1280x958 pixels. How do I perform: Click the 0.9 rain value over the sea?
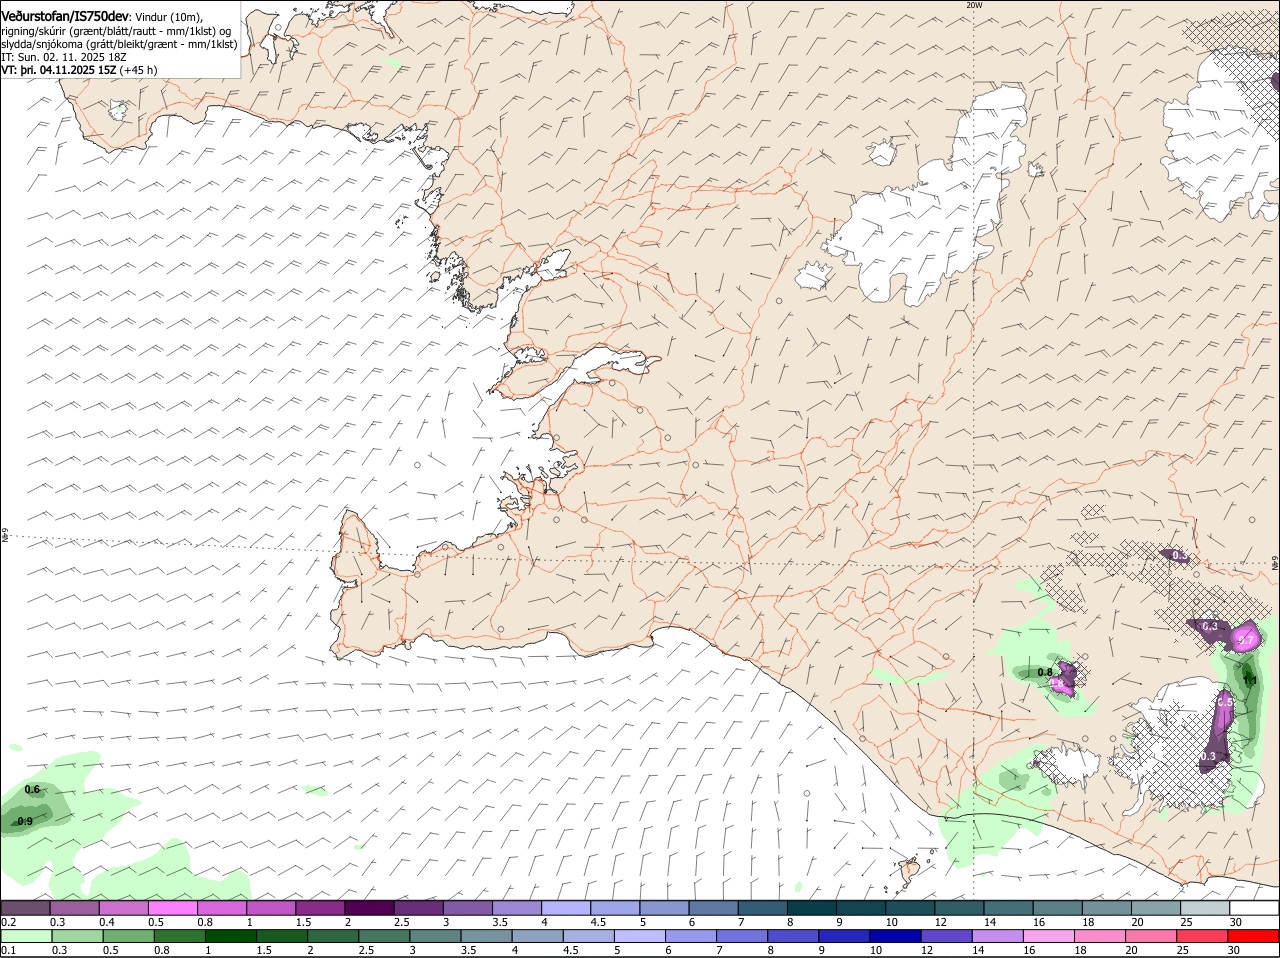click(26, 821)
